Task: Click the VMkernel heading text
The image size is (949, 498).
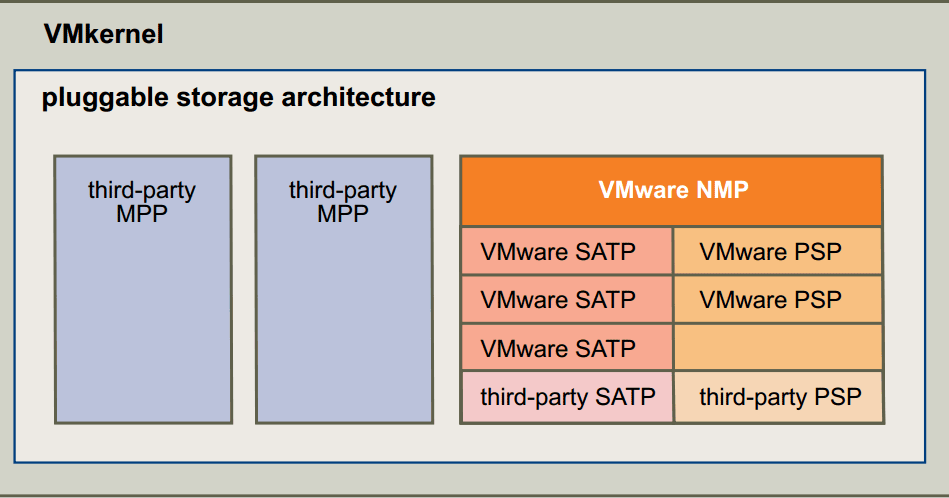Action: 103,34
